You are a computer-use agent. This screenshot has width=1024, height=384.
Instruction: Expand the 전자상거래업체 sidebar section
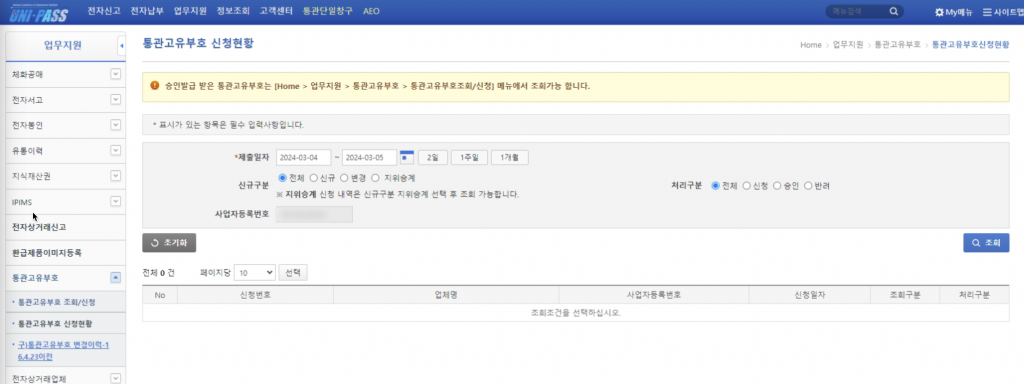click(116, 378)
